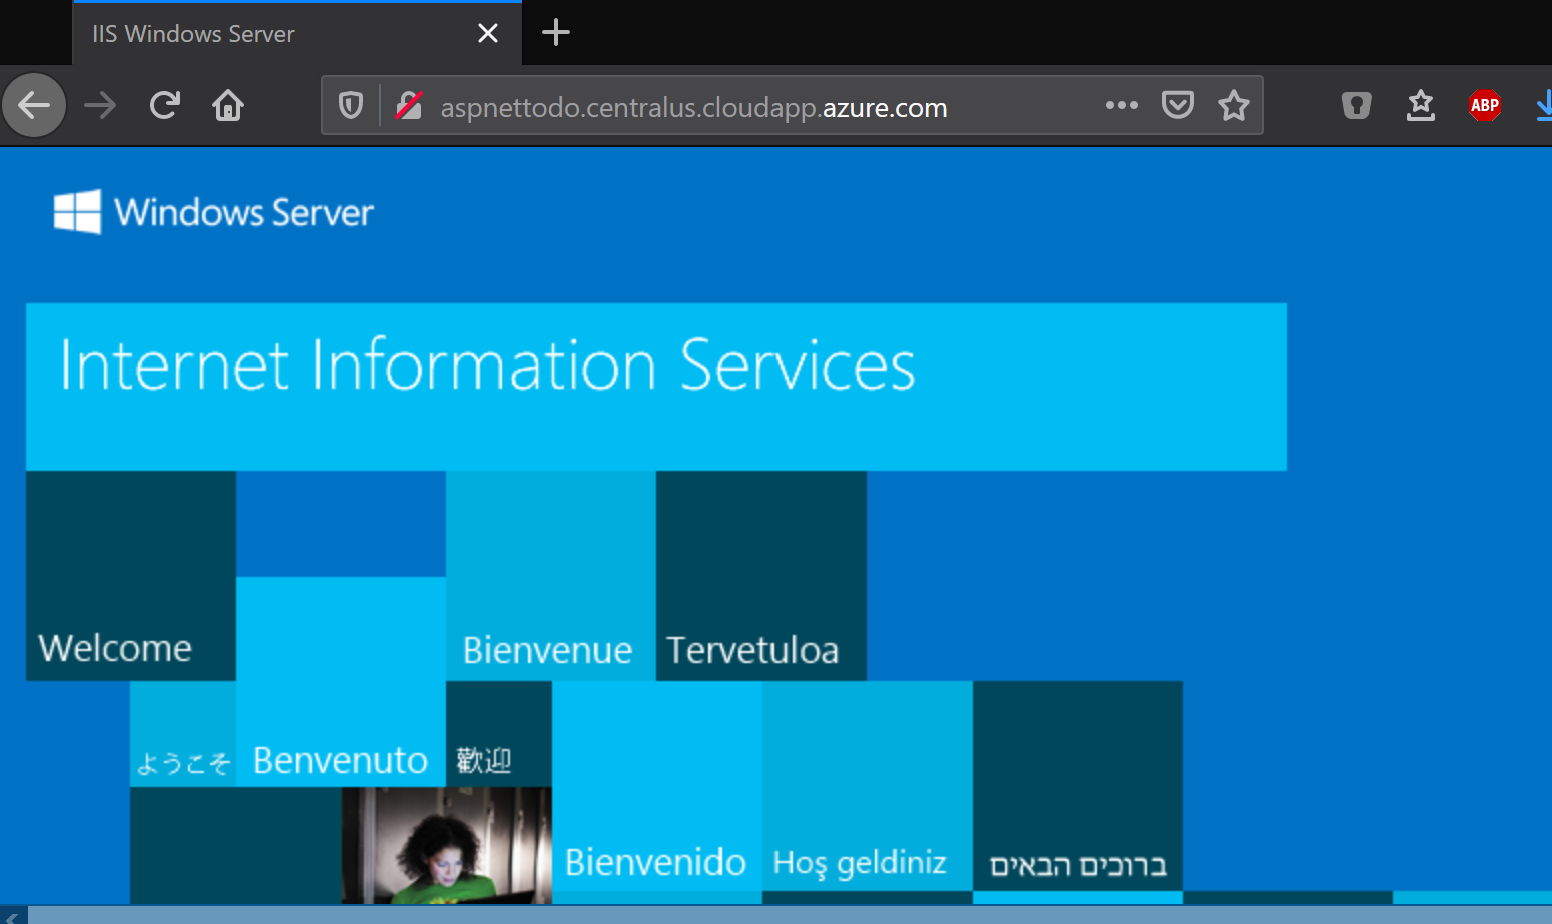
Task: Bookmark this page with the star
Action: pyautogui.click(x=1234, y=105)
